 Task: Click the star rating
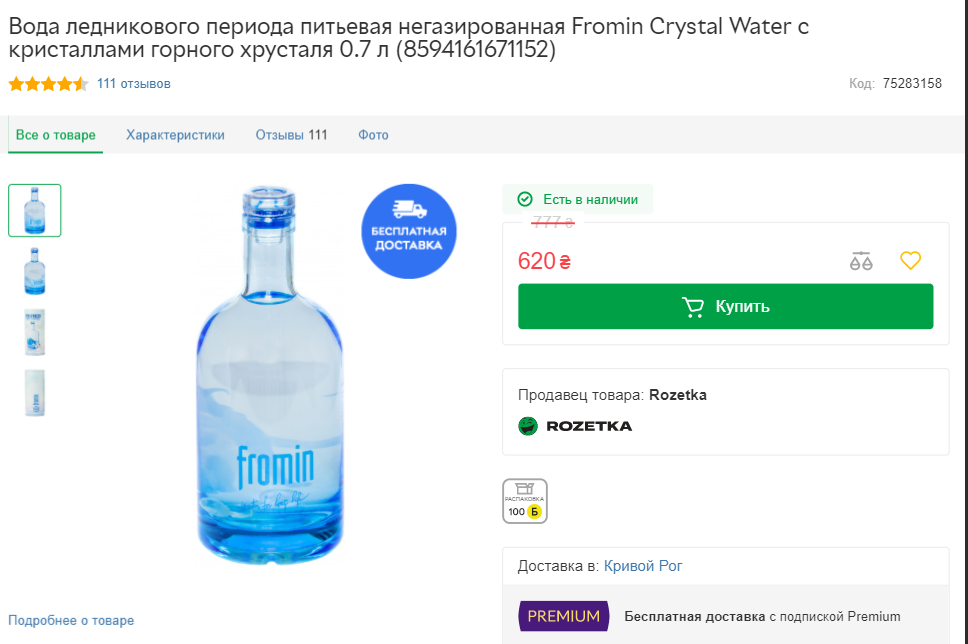(x=48, y=84)
